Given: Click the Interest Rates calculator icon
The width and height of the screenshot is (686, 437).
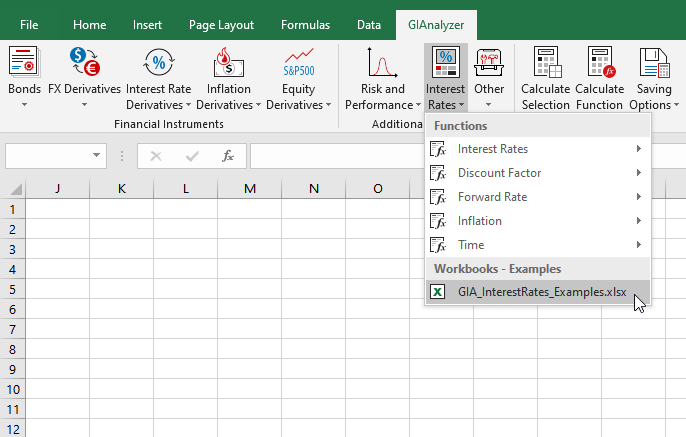Looking at the screenshot, I should point(445,62).
